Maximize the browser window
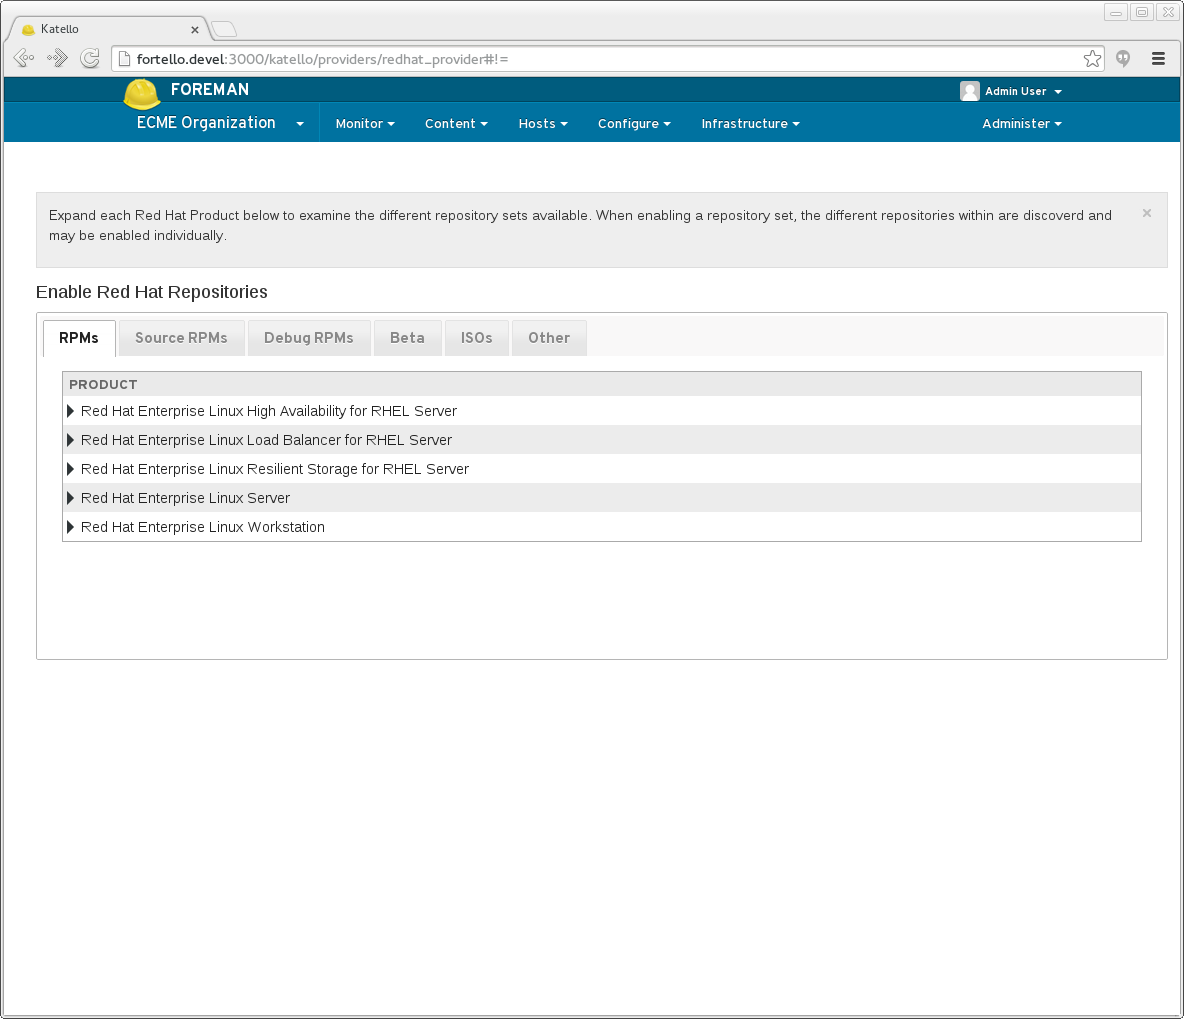The image size is (1184, 1019). click(x=1142, y=12)
